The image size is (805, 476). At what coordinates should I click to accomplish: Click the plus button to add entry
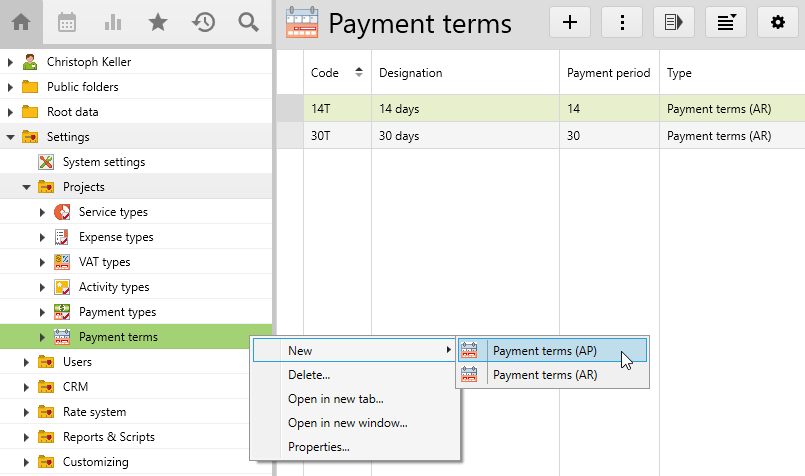tap(570, 23)
